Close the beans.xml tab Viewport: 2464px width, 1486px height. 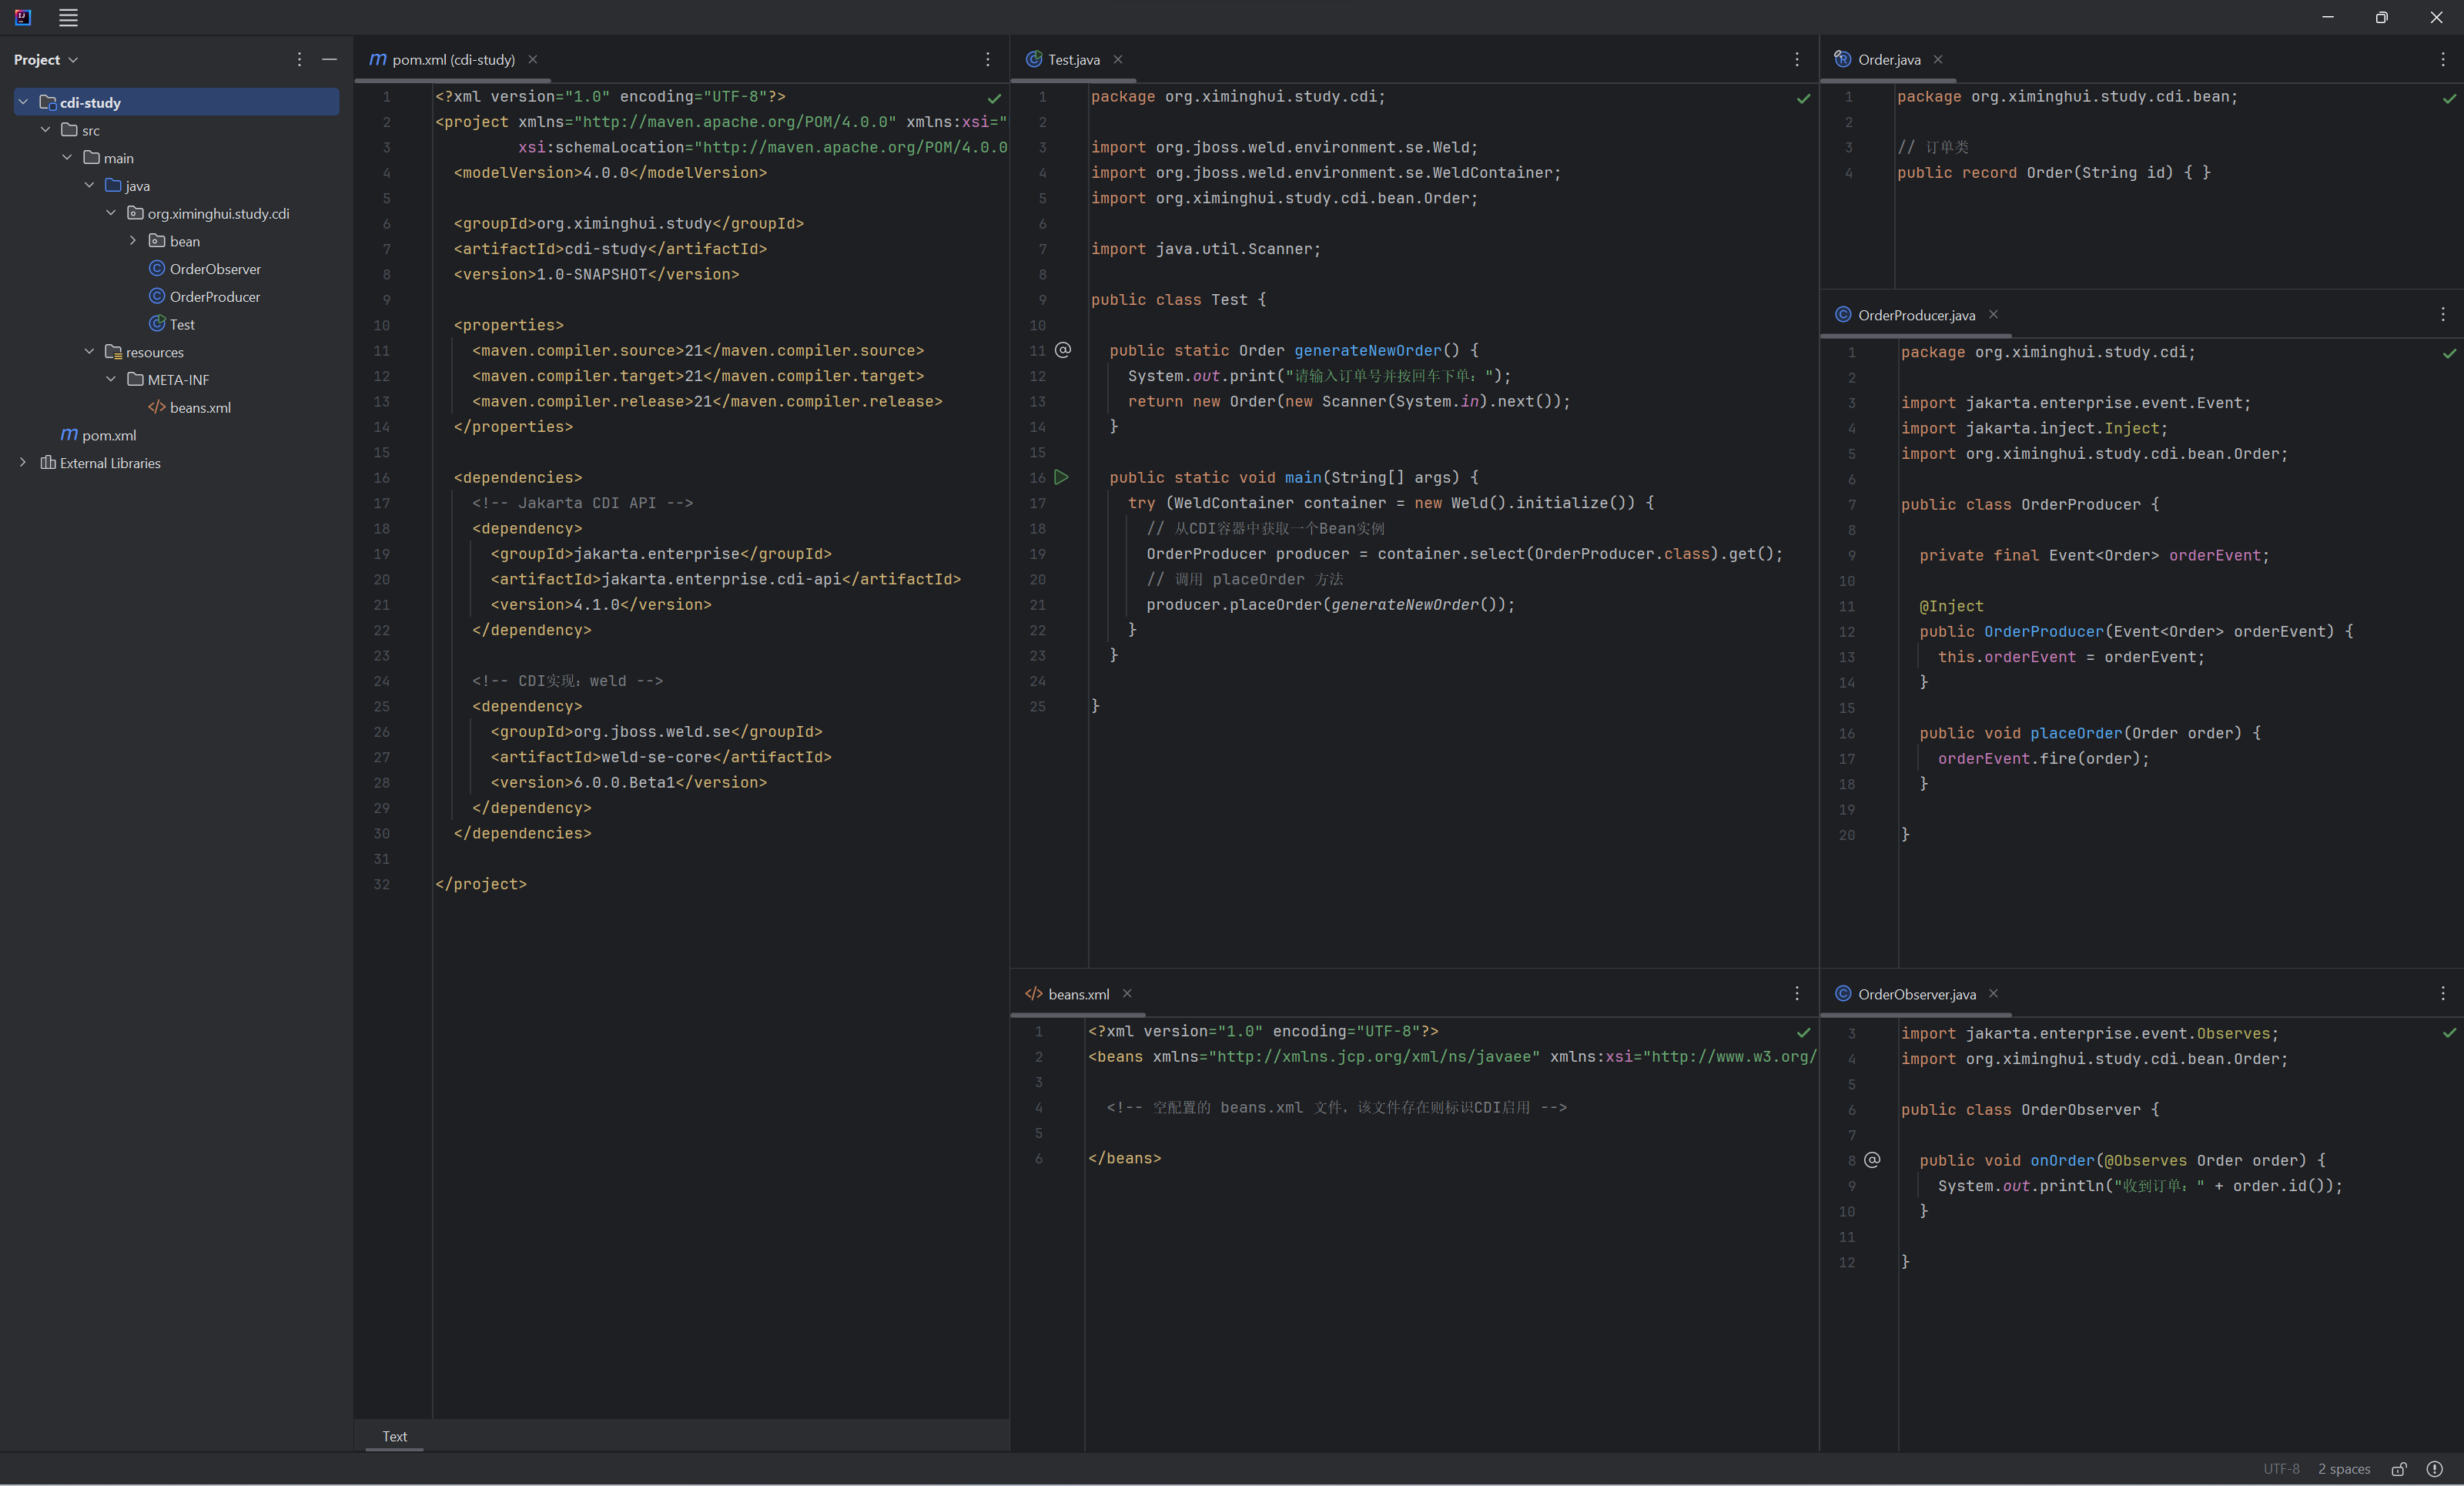(1127, 993)
